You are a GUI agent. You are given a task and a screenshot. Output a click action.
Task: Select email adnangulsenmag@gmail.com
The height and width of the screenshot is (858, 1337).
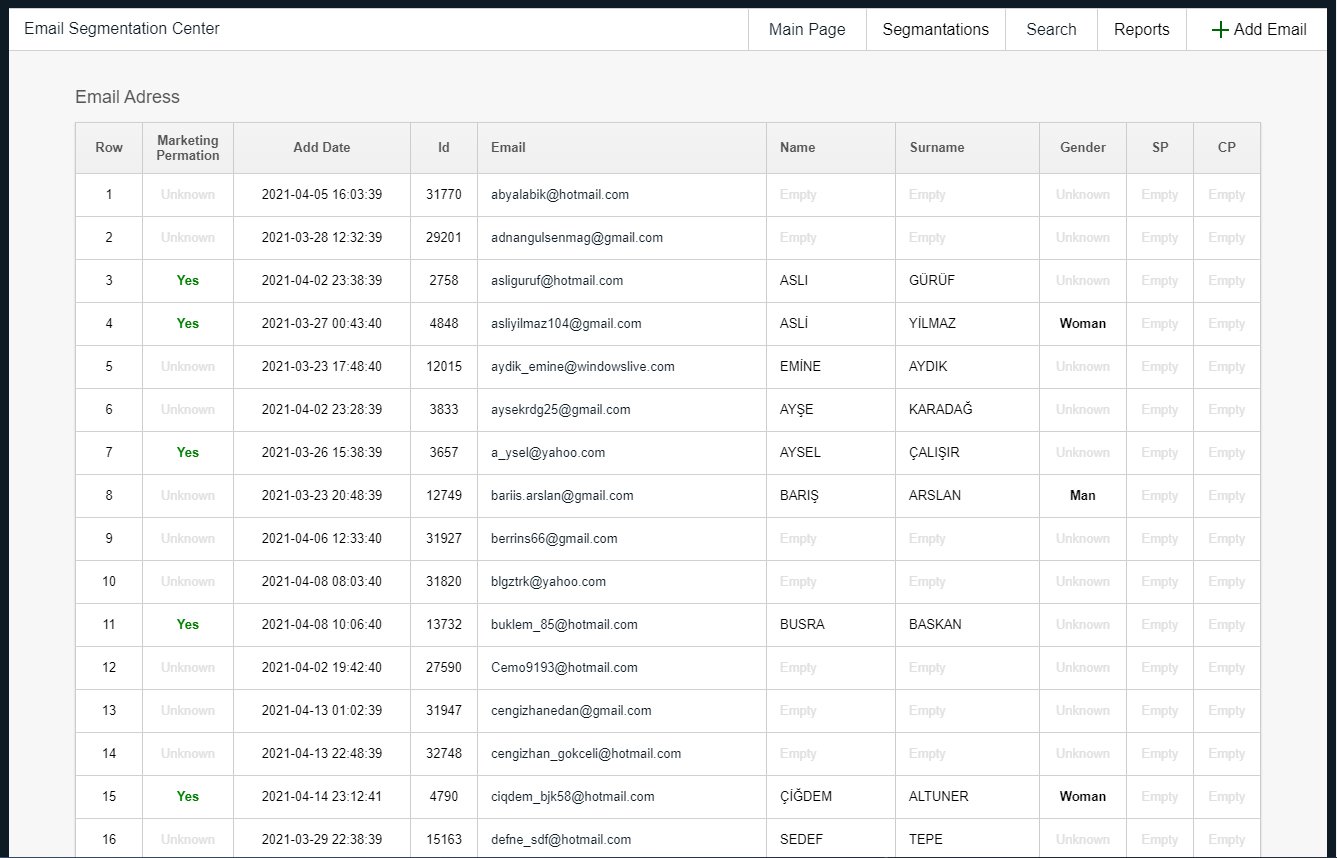pos(577,238)
